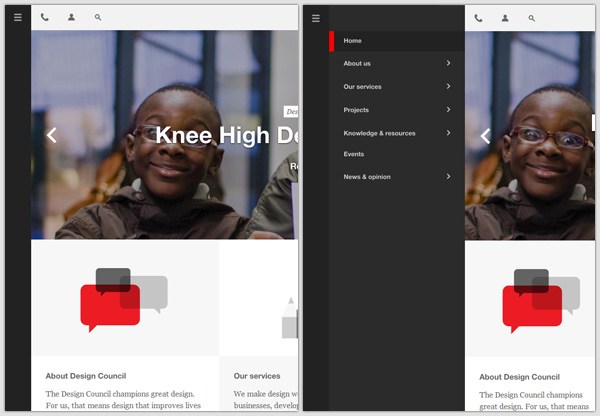The image size is (600, 416).
Task: Click 'The Design Council champions' text in right view
Action: tap(531, 395)
